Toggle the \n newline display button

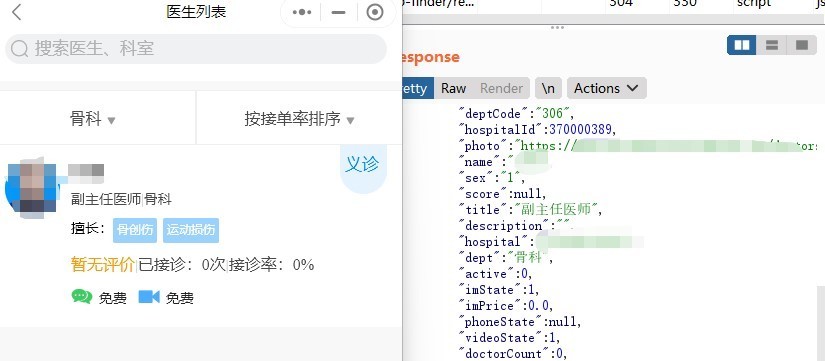548,88
